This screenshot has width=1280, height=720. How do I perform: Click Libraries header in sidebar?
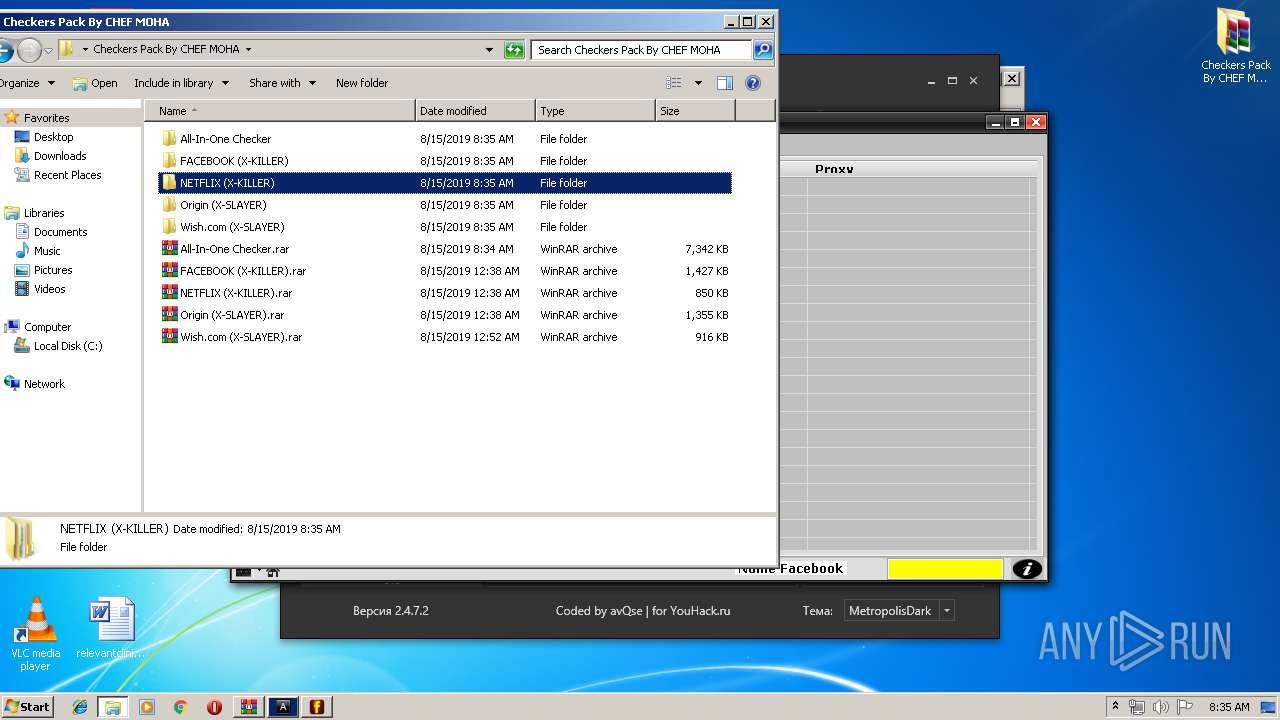(x=35, y=213)
